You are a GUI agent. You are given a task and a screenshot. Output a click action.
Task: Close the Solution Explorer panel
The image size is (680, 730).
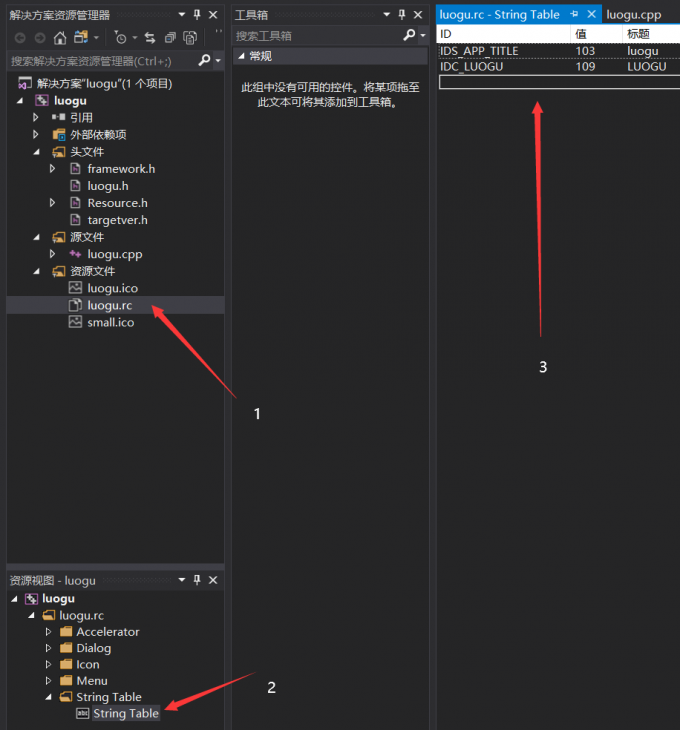point(213,15)
